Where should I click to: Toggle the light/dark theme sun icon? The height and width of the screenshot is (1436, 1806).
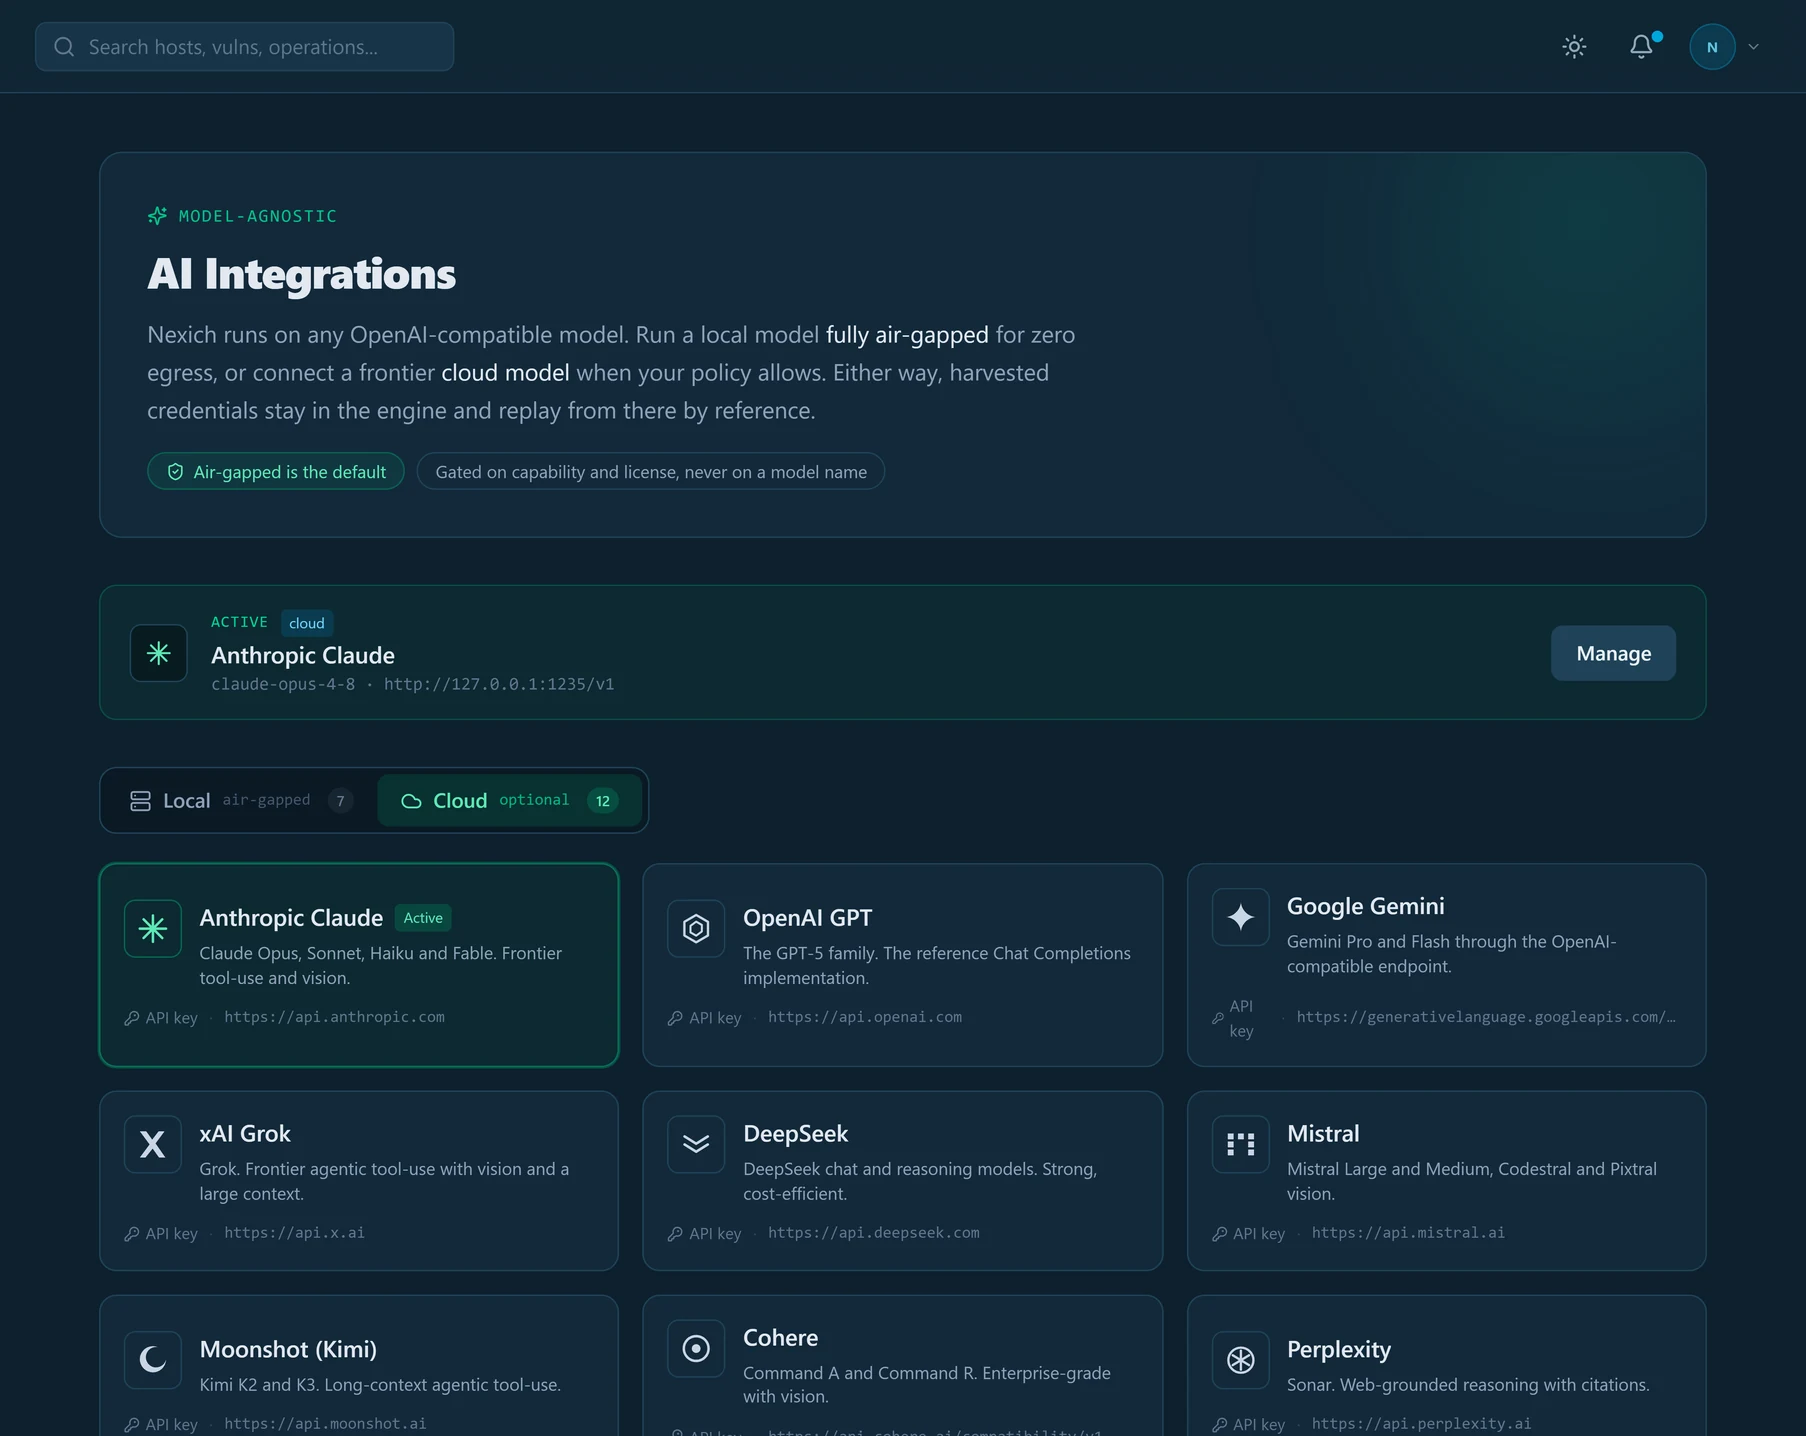1574,47
